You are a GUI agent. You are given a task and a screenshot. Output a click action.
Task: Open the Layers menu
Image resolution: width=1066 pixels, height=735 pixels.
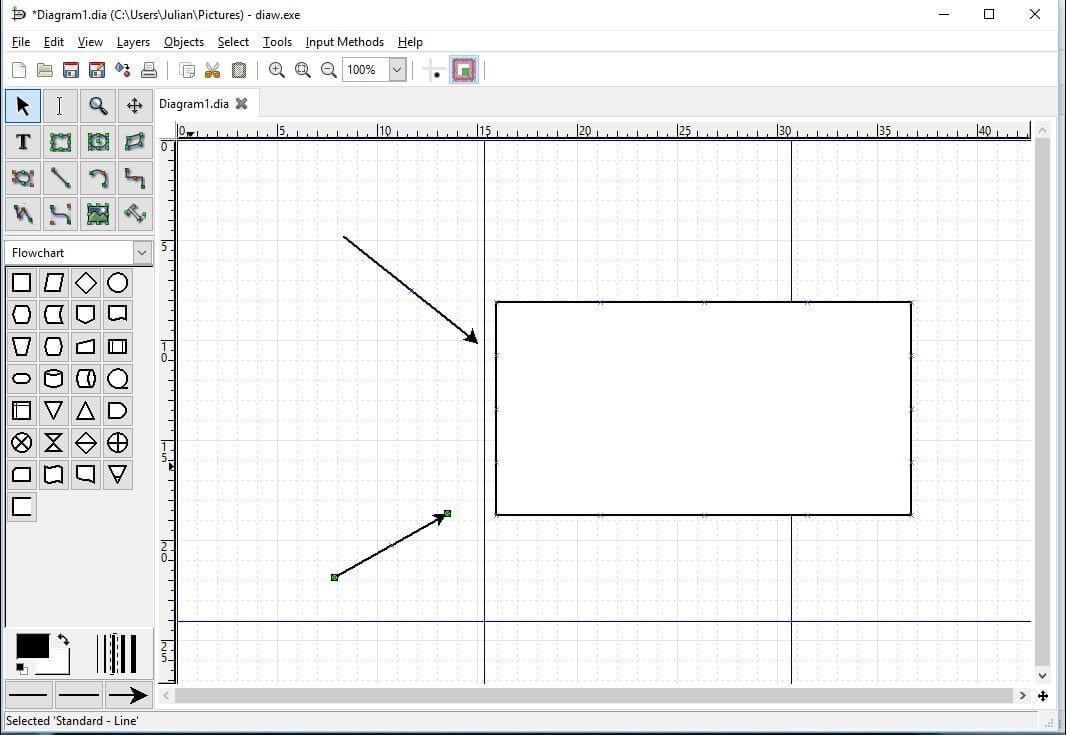(x=132, y=42)
